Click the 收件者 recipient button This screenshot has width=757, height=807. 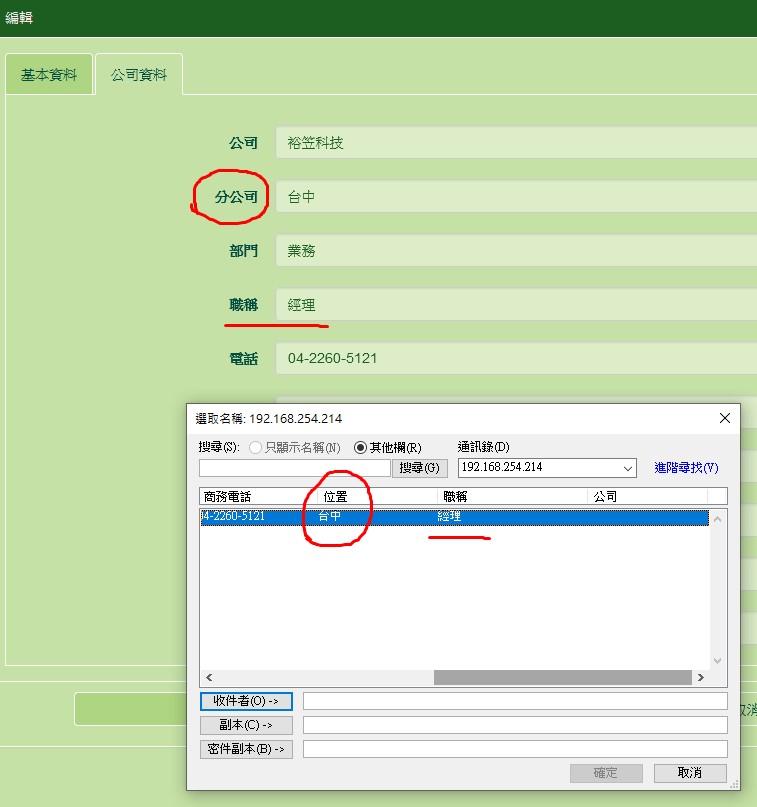(x=246, y=701)
